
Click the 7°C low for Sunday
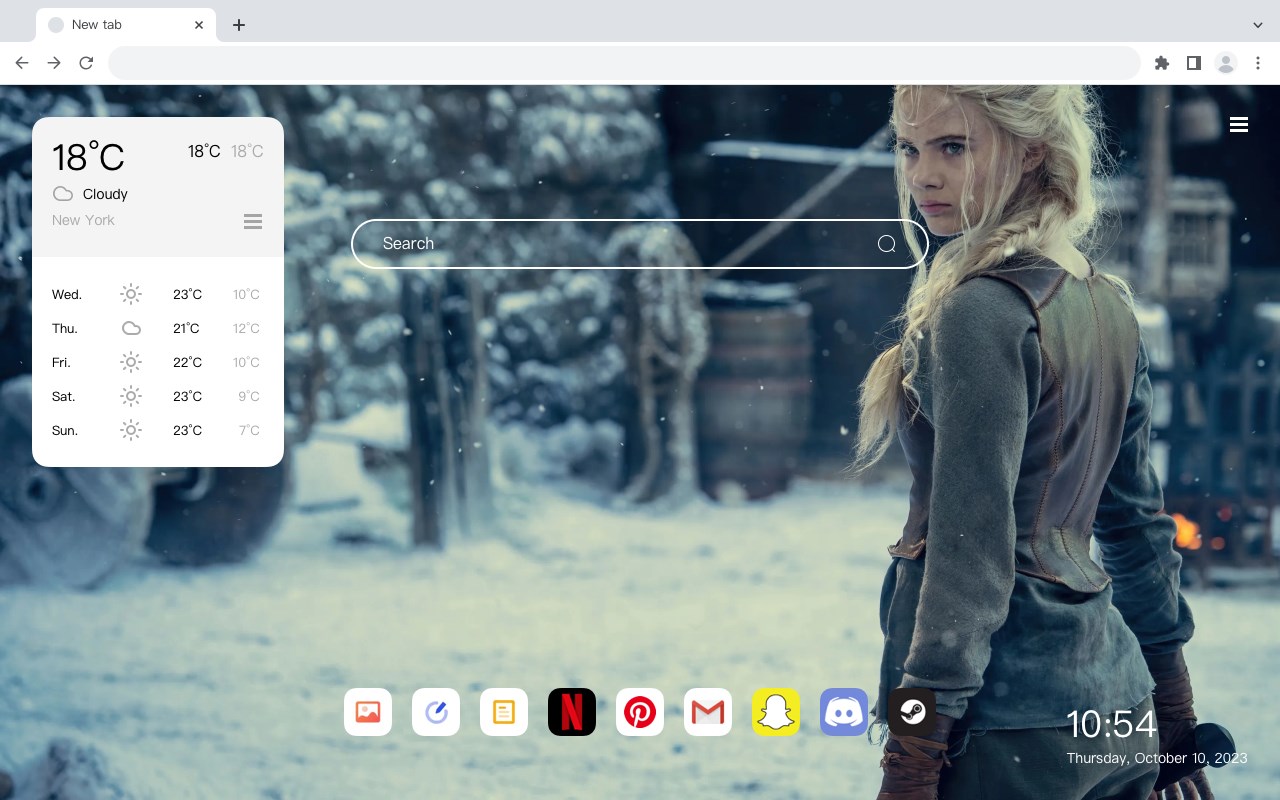[x=249, y=431]
